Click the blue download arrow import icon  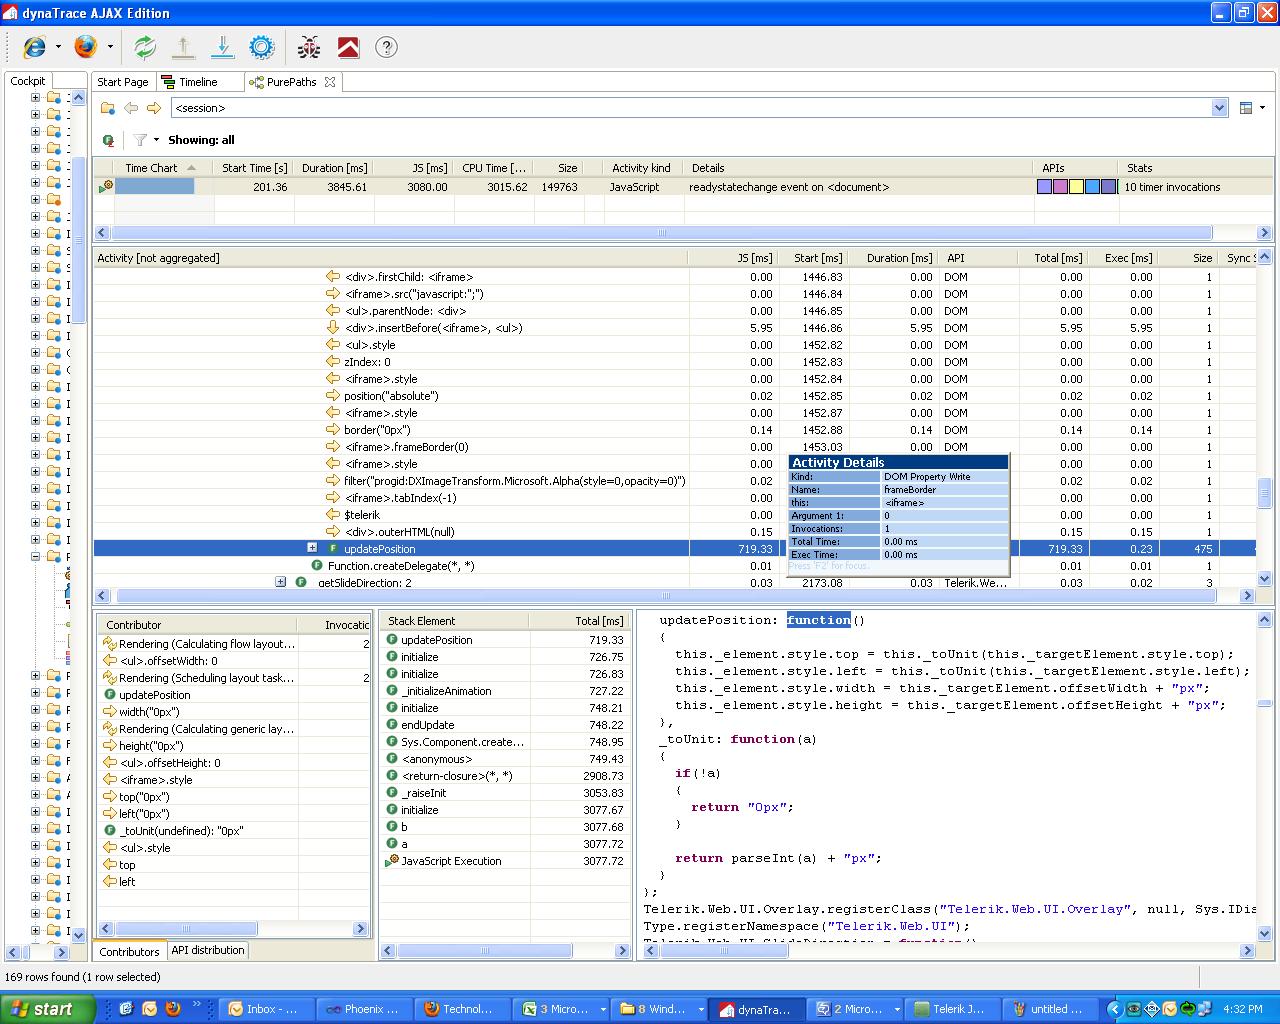(222, 47)
